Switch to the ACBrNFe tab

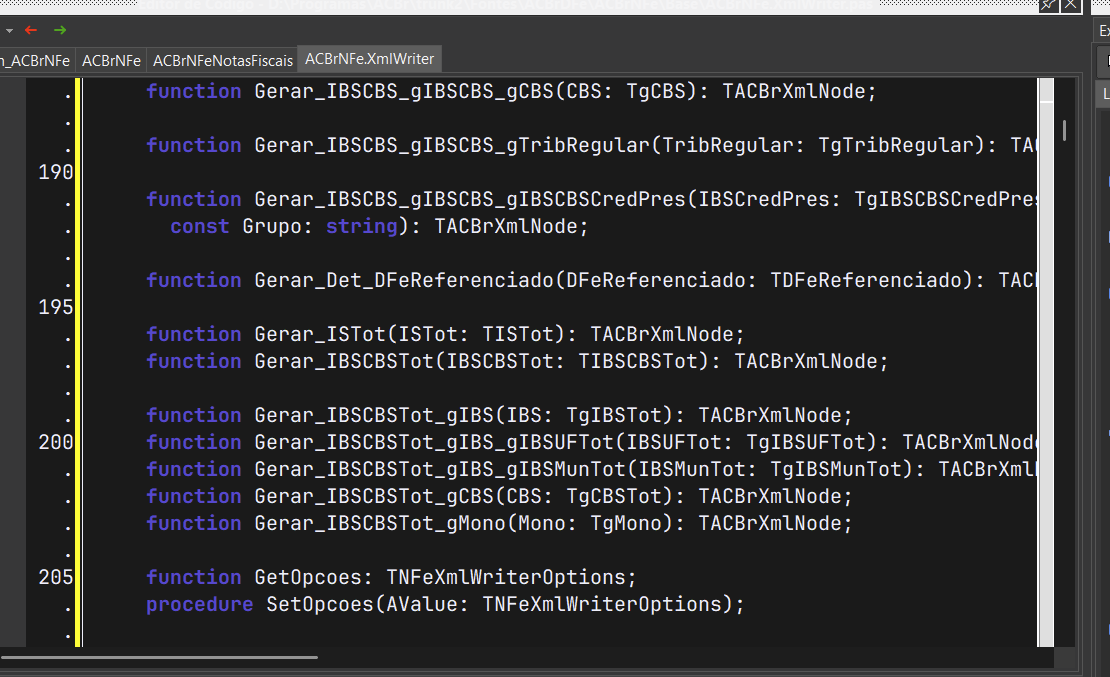tap(111, 61)
